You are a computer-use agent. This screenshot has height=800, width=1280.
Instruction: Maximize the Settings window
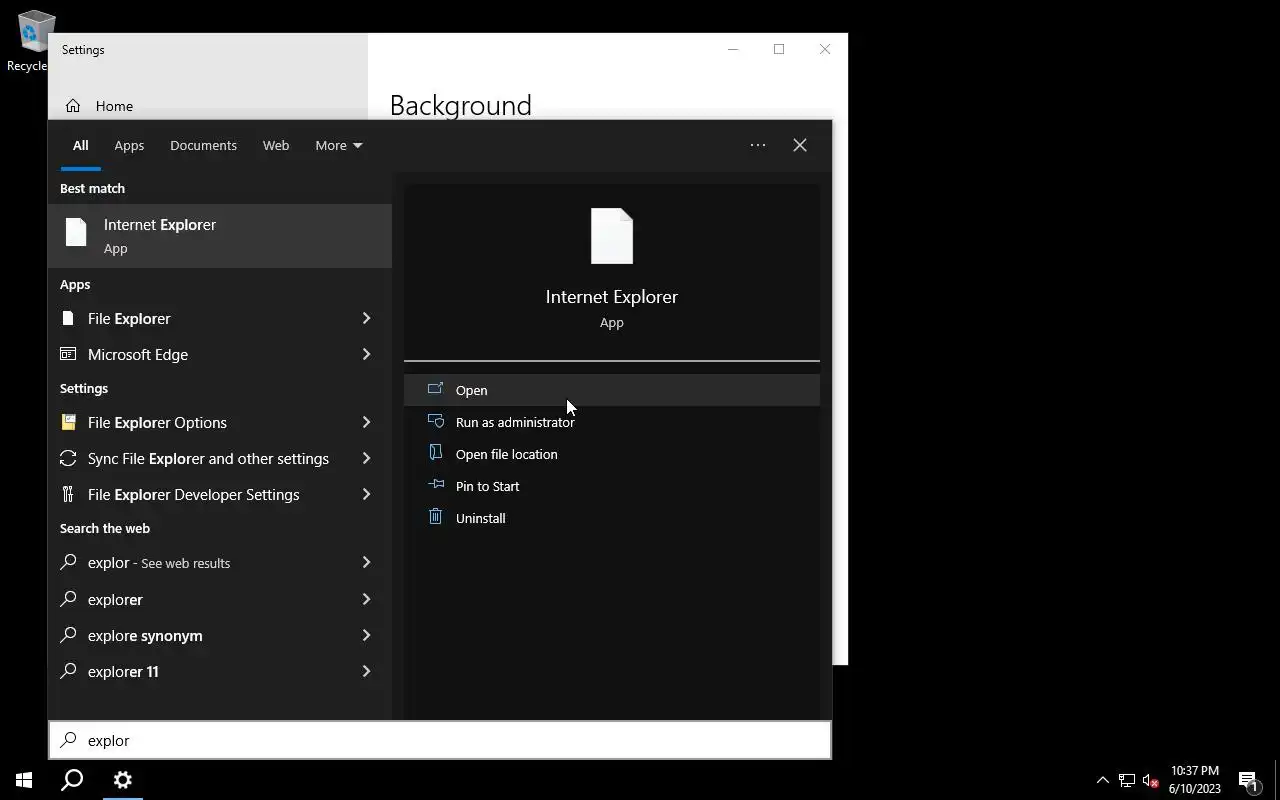[779, 49]
